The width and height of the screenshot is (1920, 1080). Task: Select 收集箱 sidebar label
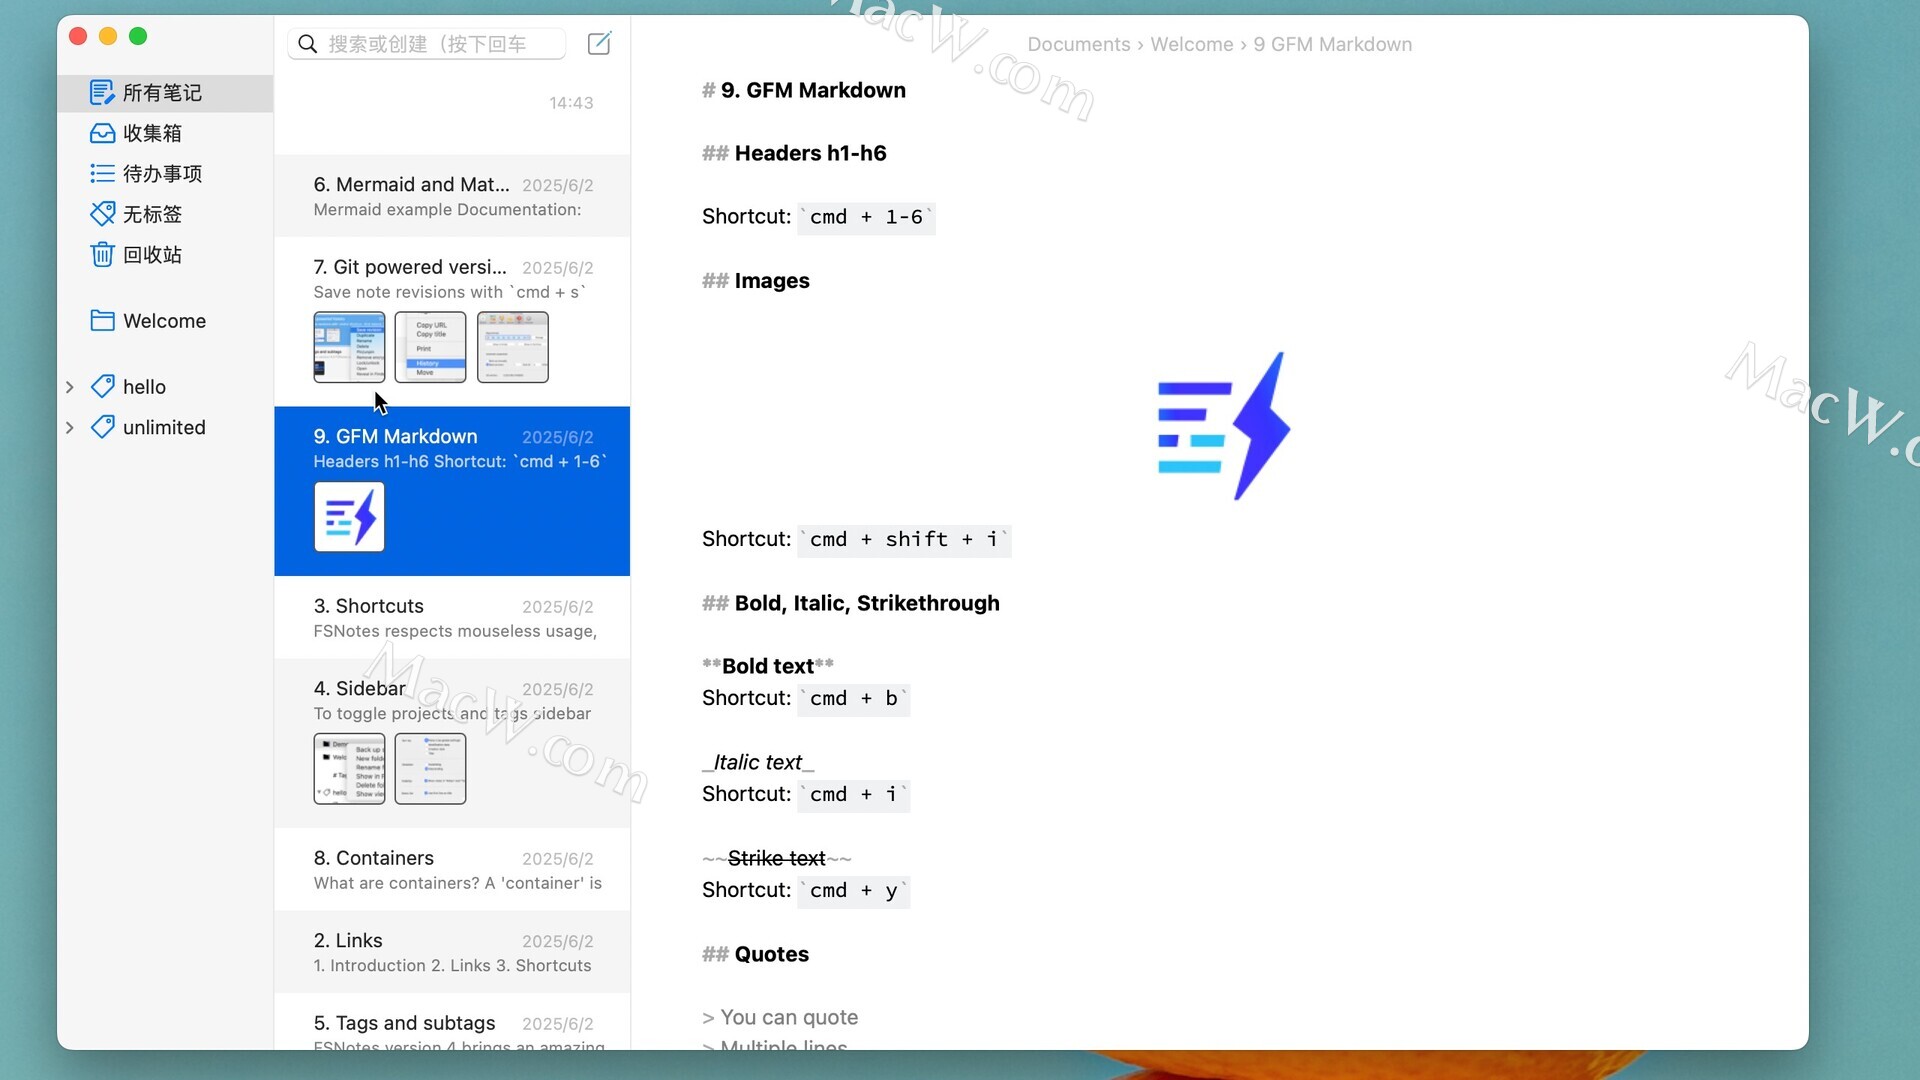click(152, 133)
